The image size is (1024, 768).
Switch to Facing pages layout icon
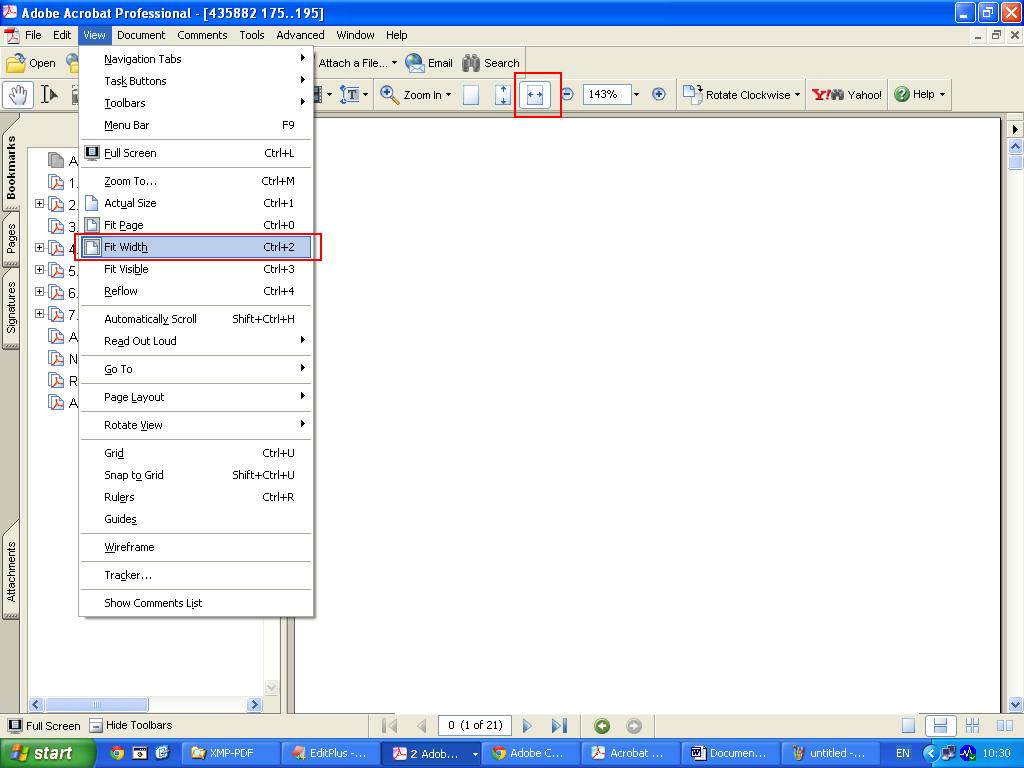[1005, 726]
